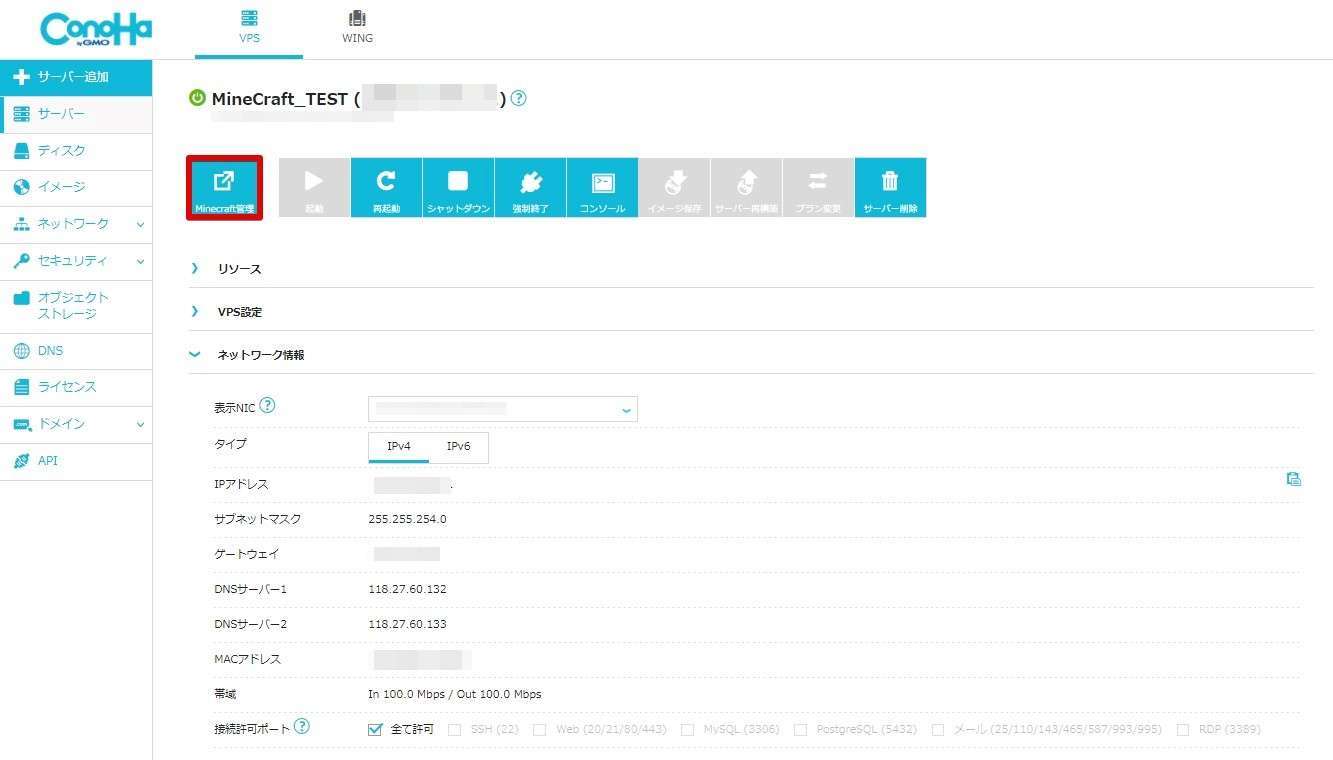Expand the ネットワーク sidebar menu
This screenshot has height=760, width=1333.
(x=76, y=224)
